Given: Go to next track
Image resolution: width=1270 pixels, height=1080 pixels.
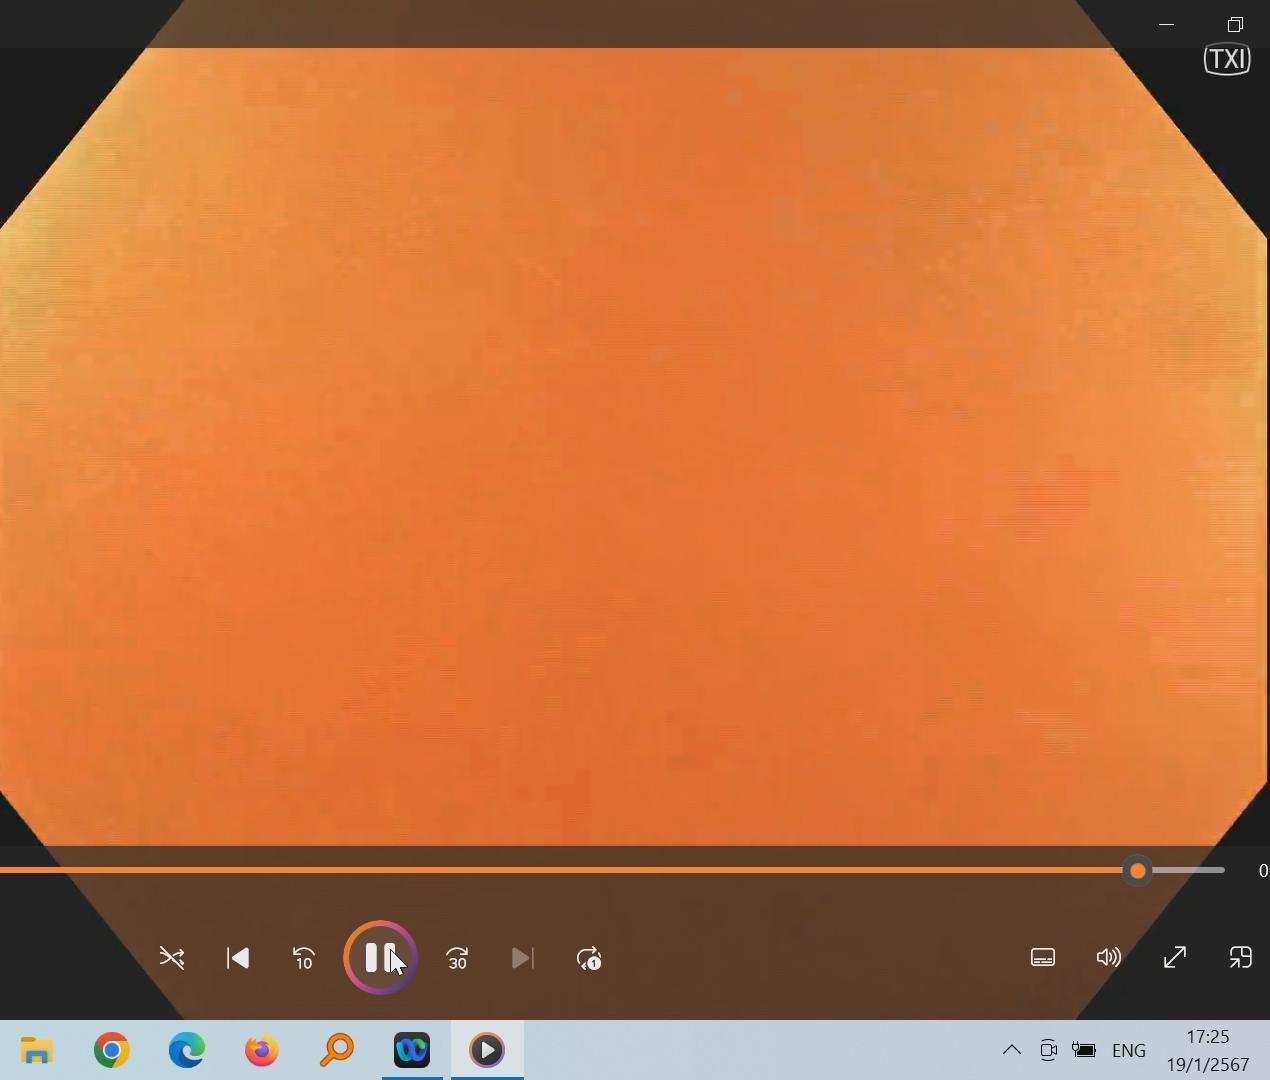Looking at the screenshot, I should coord(523,958).
